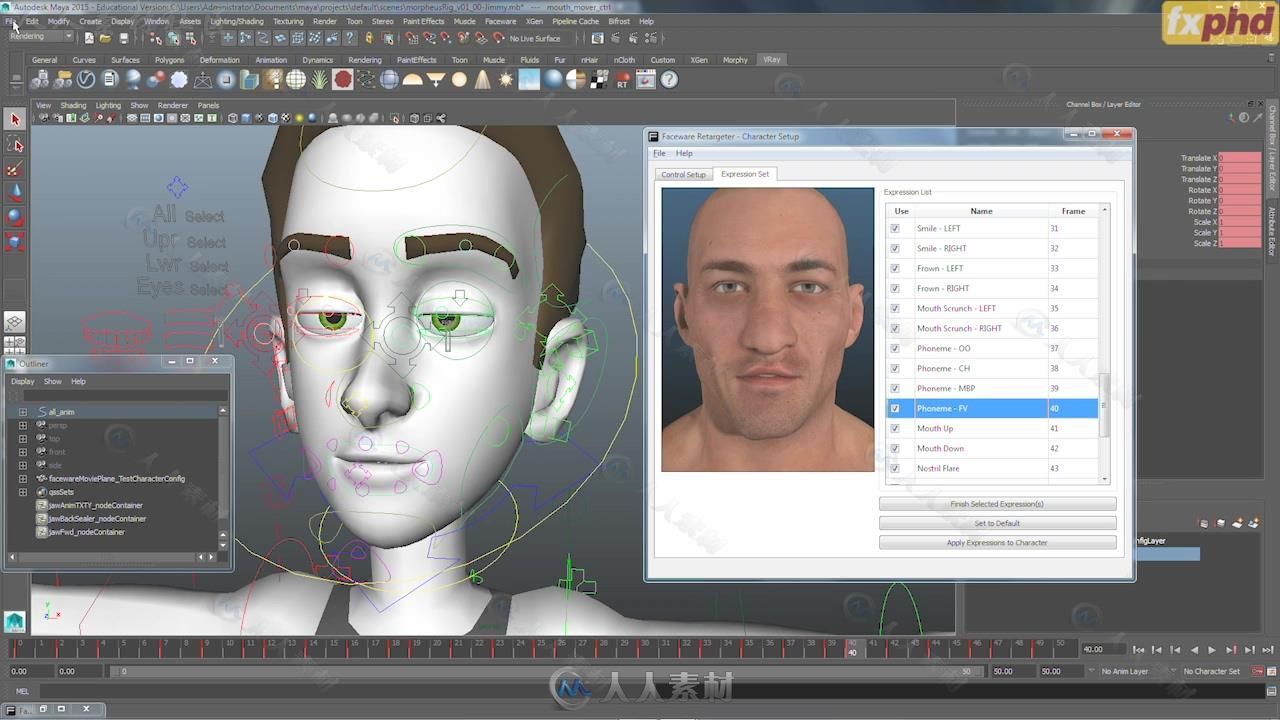
Task: Open Shading menu in viewport panel
Action: pyautogui.click(x=73, y=105)
